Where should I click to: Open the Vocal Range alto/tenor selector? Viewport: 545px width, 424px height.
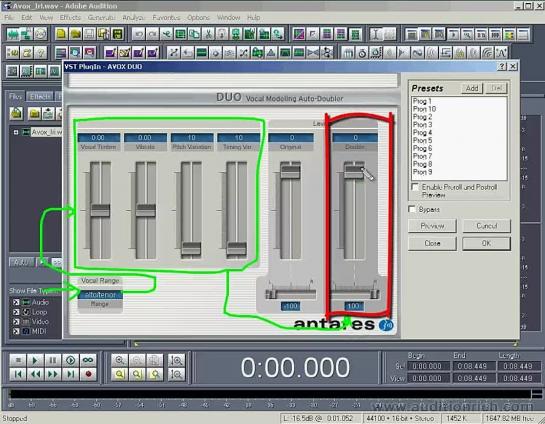(100, 295)
